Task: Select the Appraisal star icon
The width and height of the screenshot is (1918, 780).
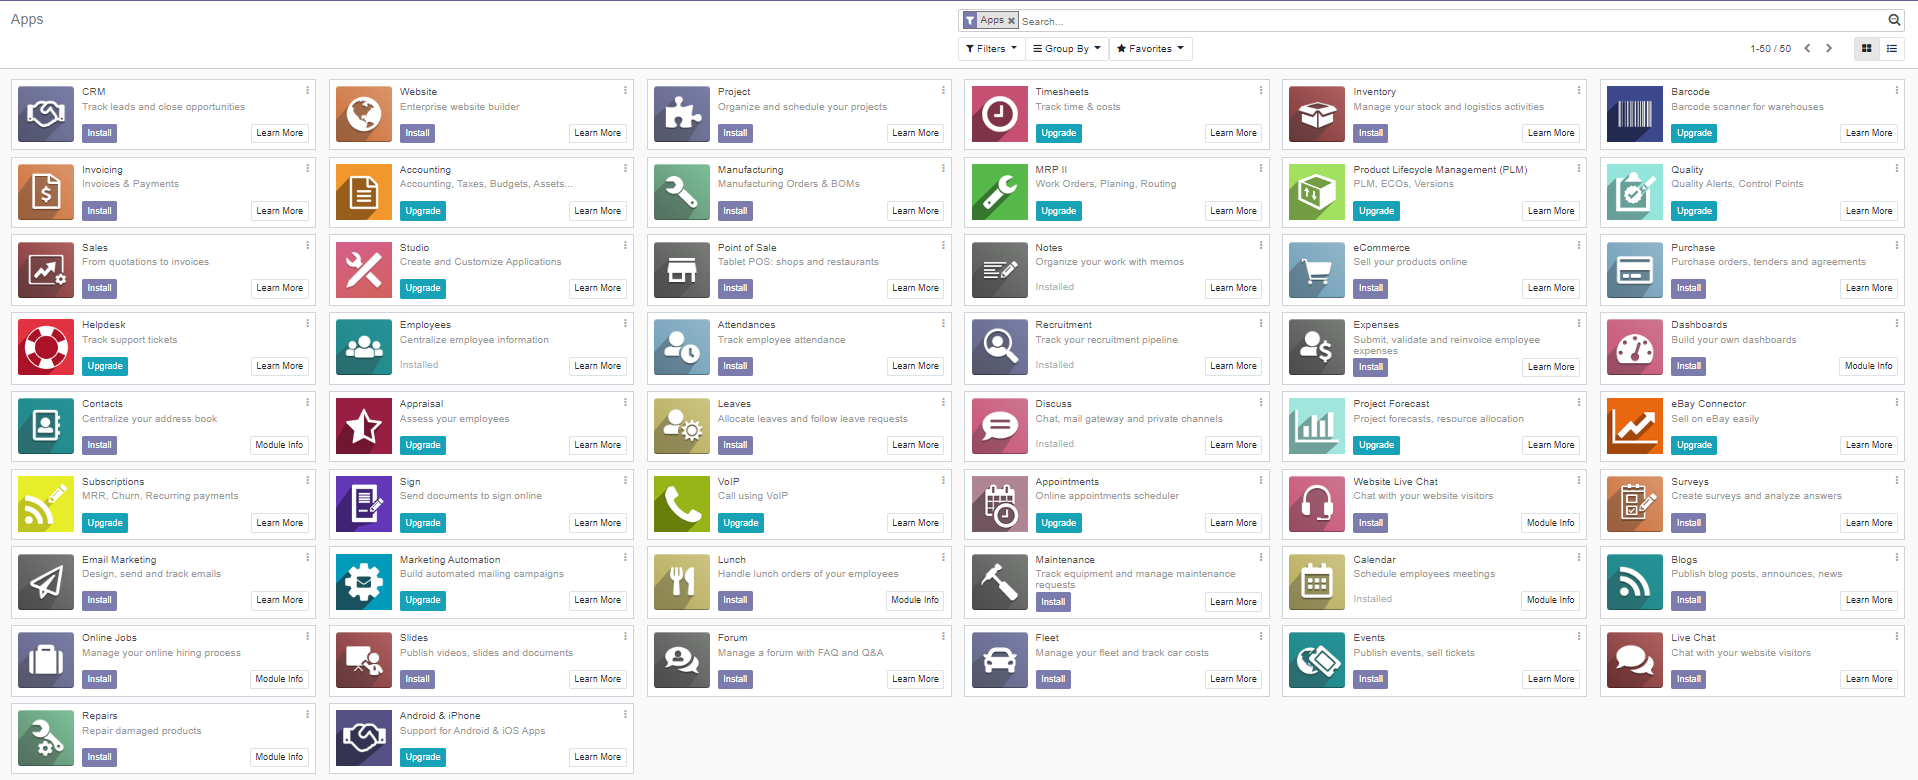Action: tap(364, 426)
